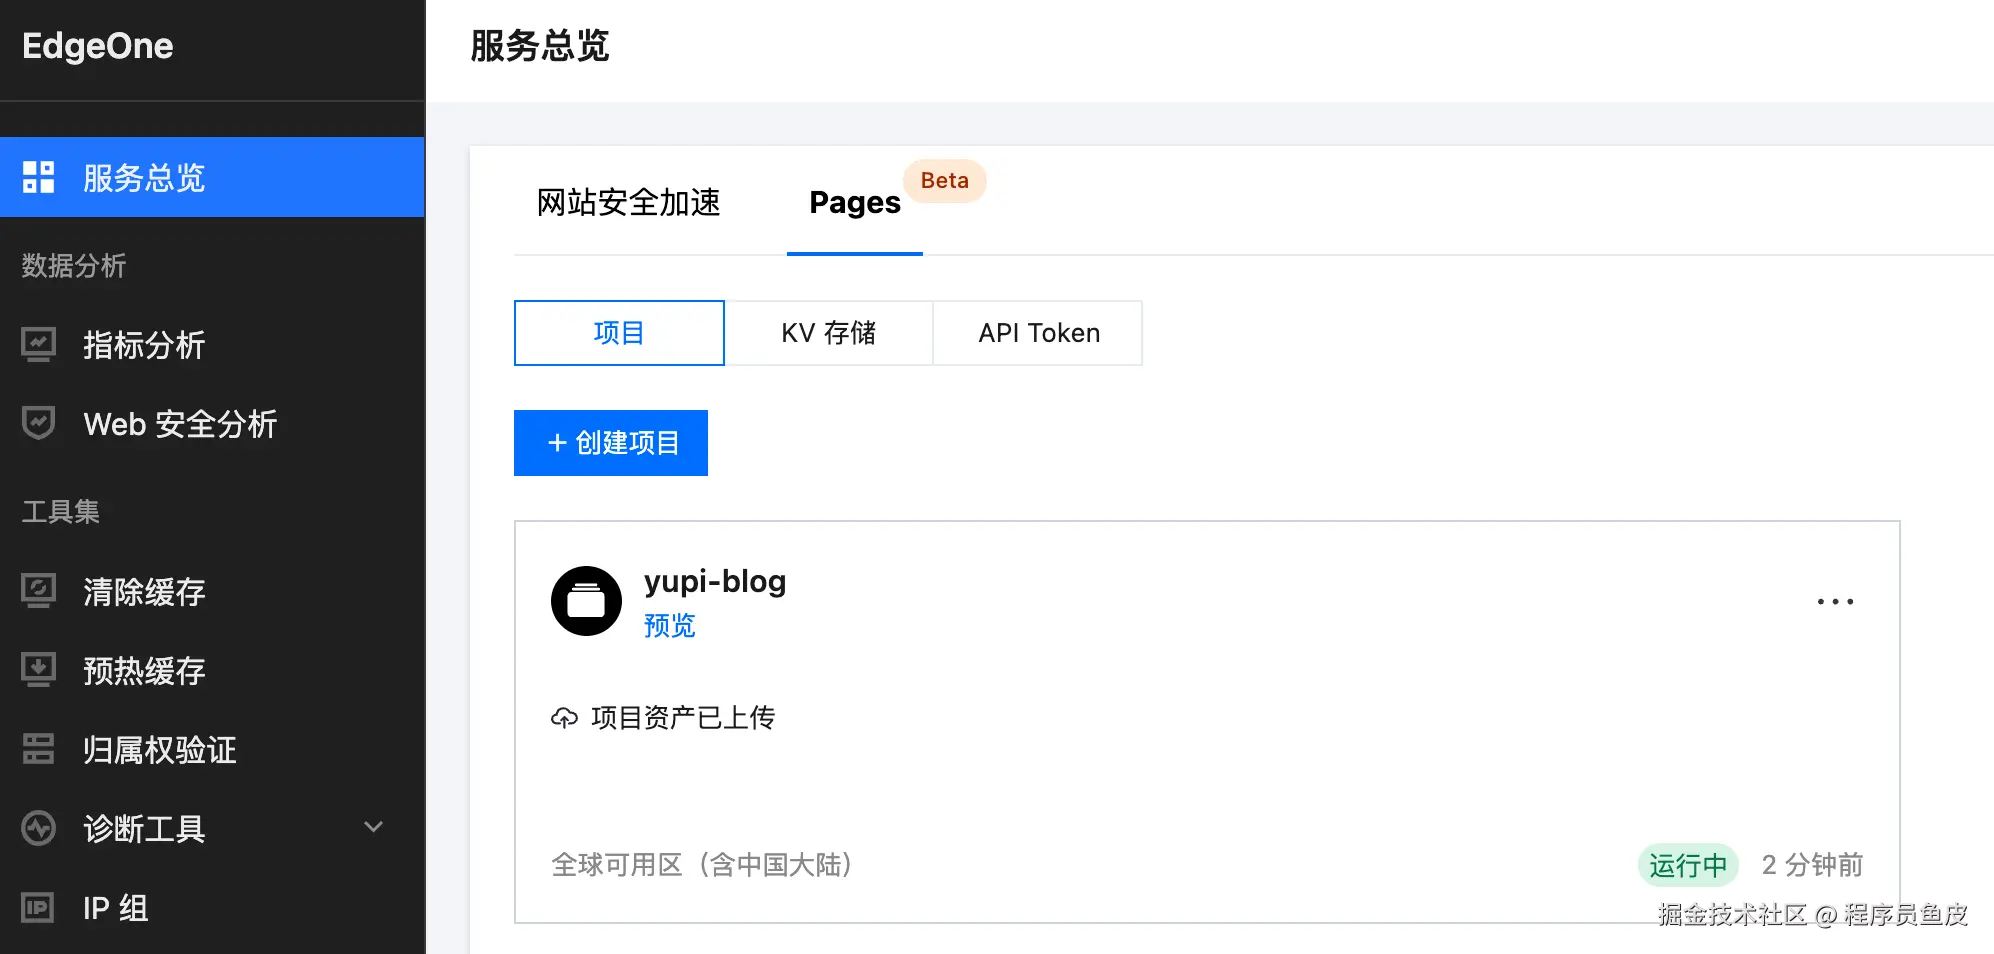Click the 清除缓存 sidebar icon
The image size is (1994, 954).
[x=38, y=591]
